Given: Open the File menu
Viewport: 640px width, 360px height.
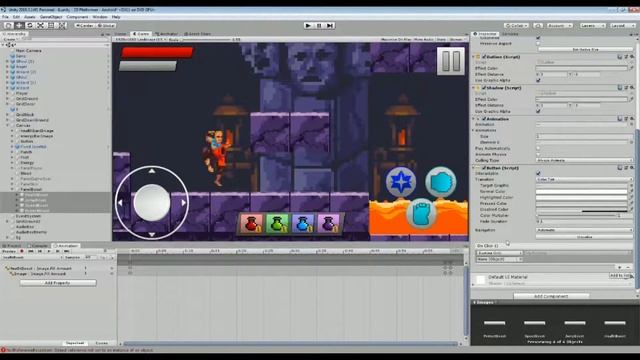Looking at the screenshot, I should [5, 17].
